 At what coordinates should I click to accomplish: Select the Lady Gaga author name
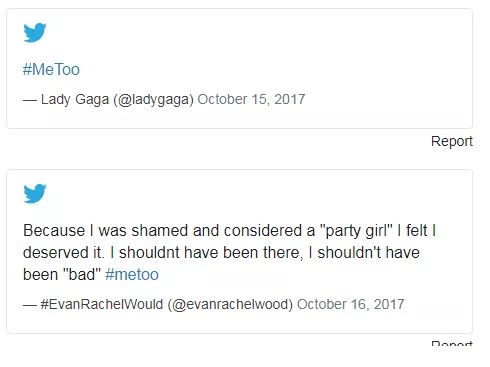75,99
